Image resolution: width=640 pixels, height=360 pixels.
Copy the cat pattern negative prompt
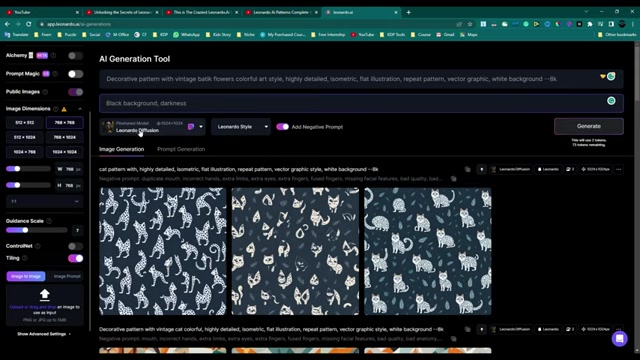(453, 179)
